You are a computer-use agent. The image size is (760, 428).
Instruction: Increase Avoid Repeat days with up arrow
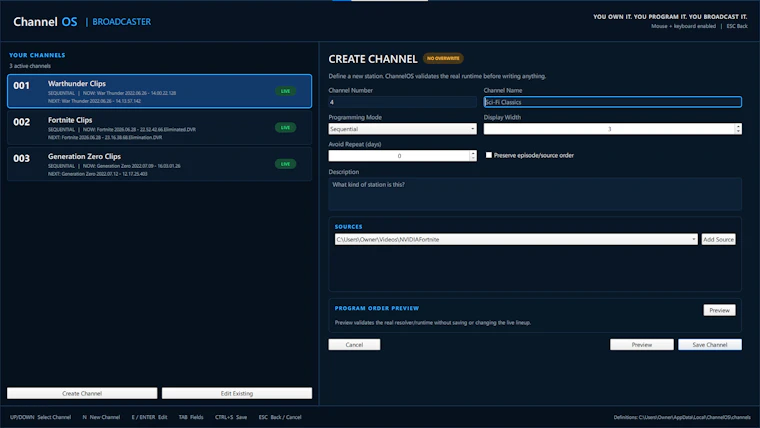tap(473, 153)
